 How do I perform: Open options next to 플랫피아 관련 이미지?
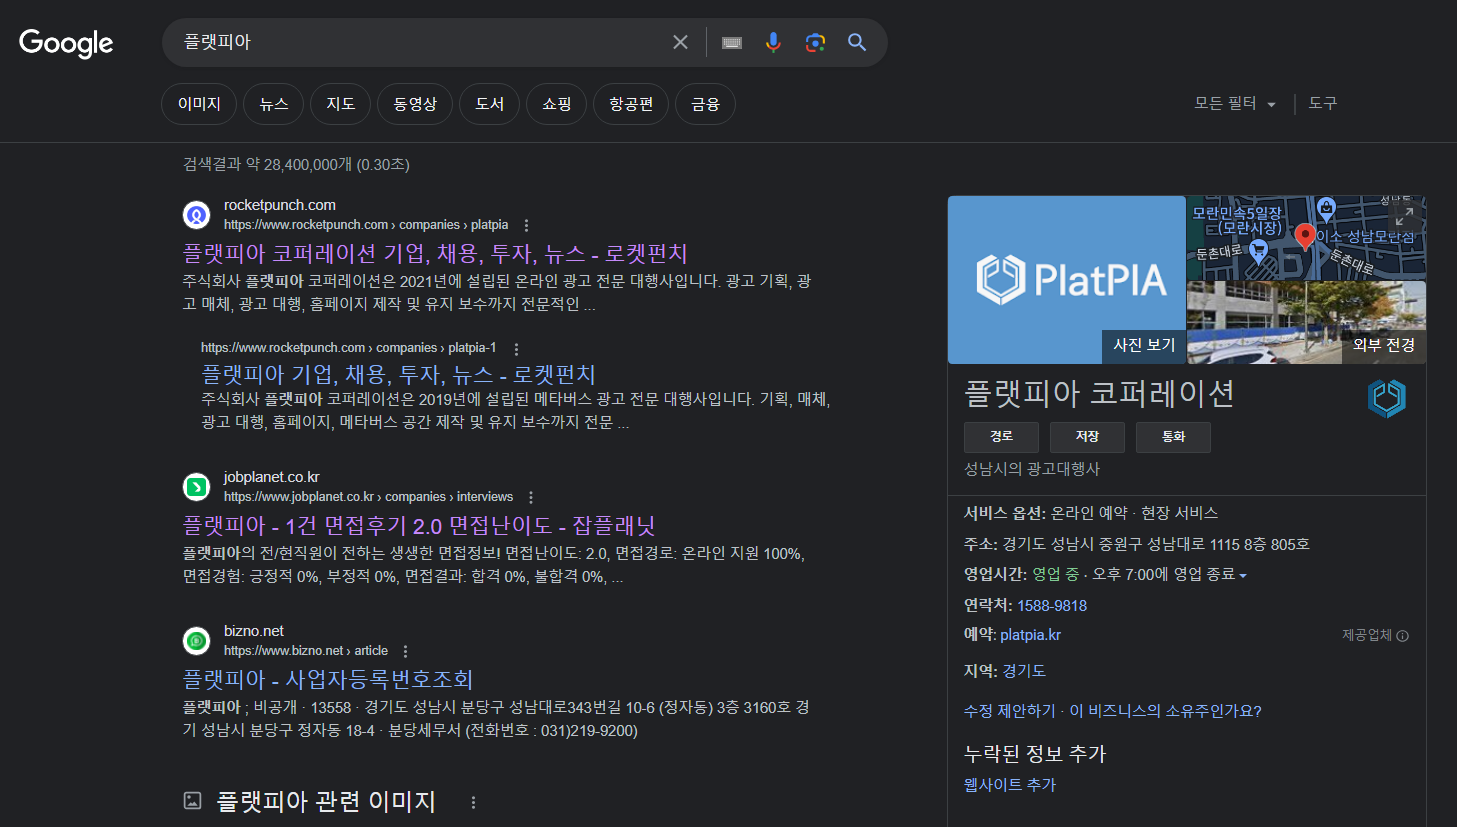473,802
